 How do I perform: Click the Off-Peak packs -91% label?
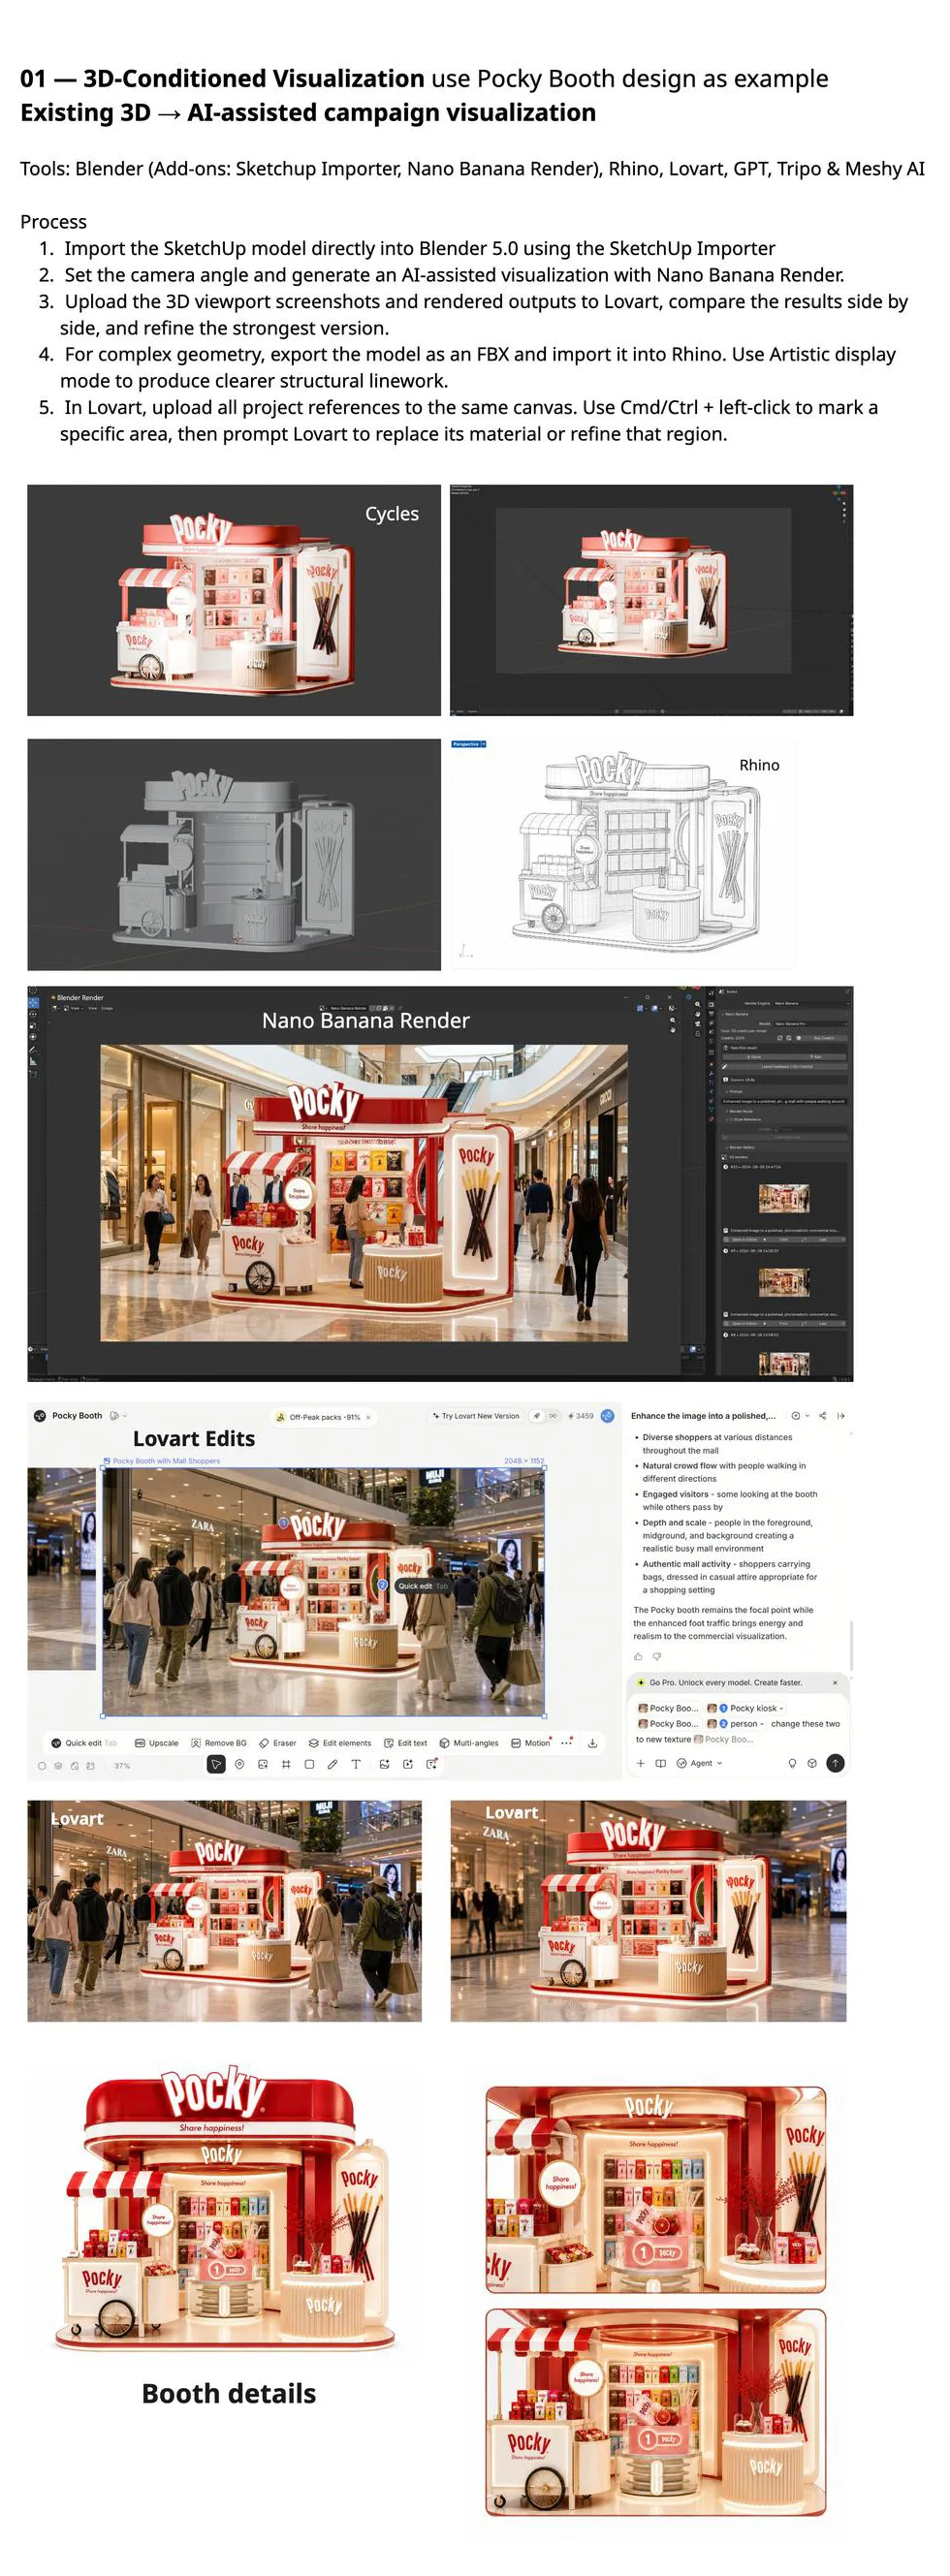pyautogui.click(x=325, y=1417)
